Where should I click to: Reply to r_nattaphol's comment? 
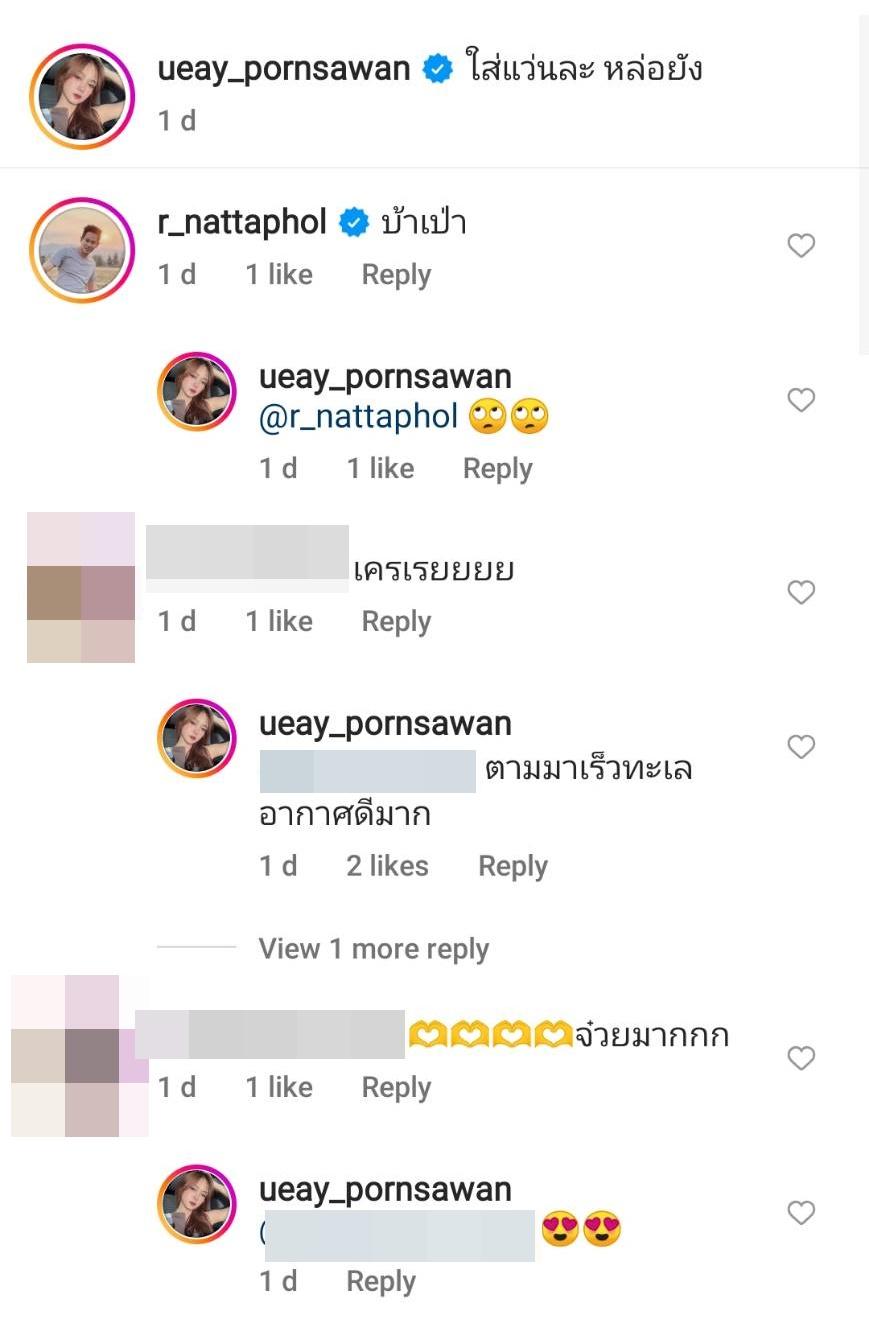coord(396,275)
